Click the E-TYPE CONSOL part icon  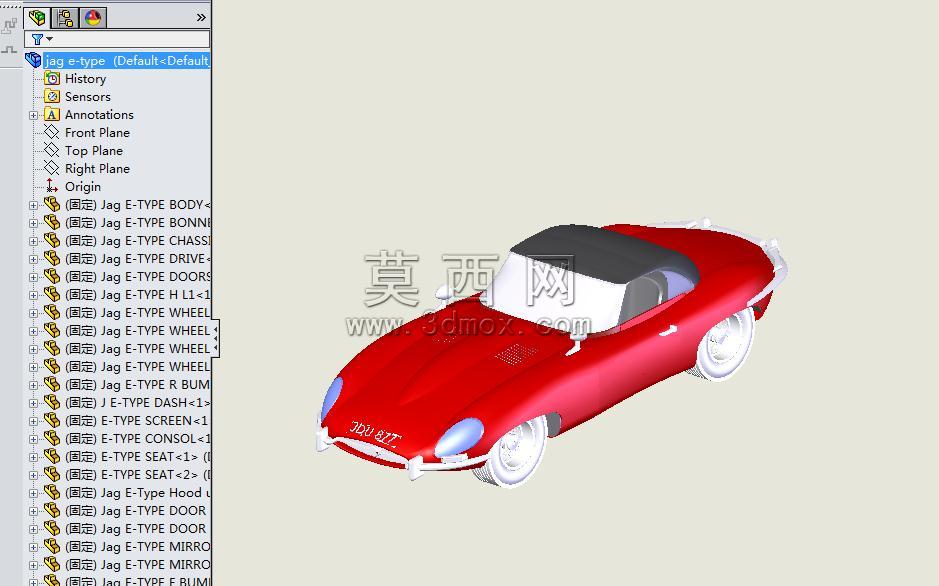52,438
